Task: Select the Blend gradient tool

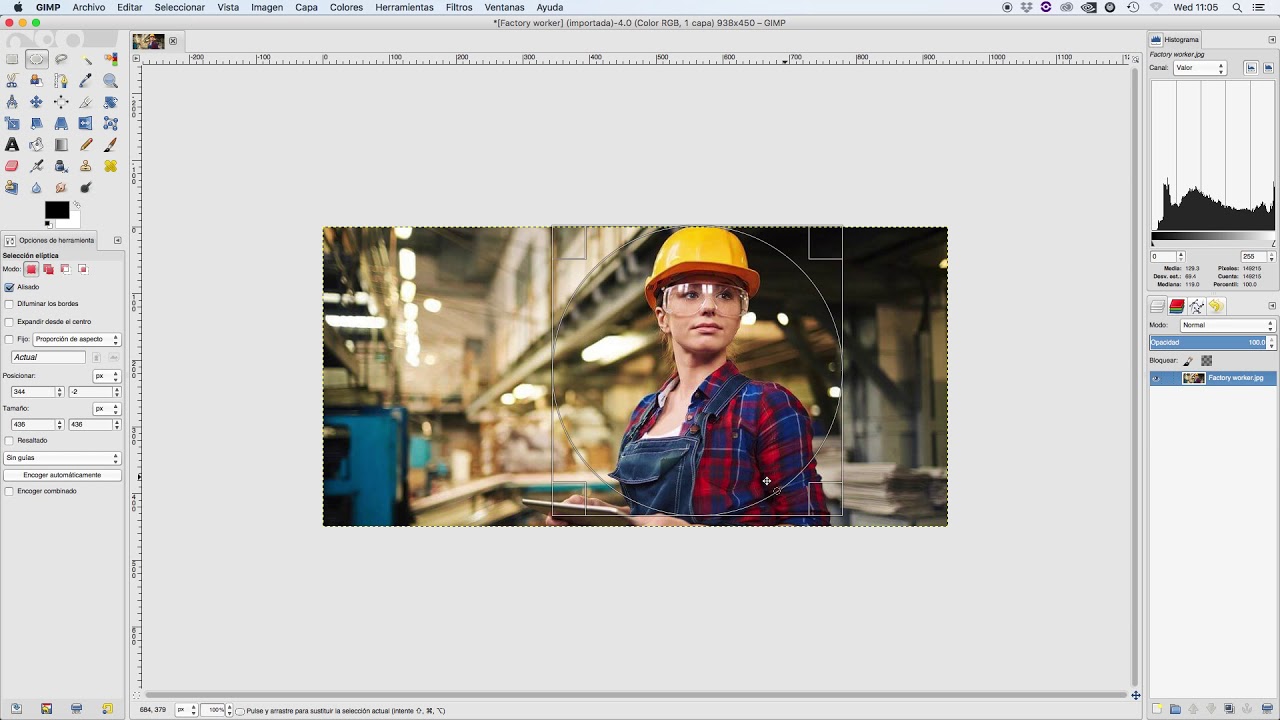Action: [61, 145]
